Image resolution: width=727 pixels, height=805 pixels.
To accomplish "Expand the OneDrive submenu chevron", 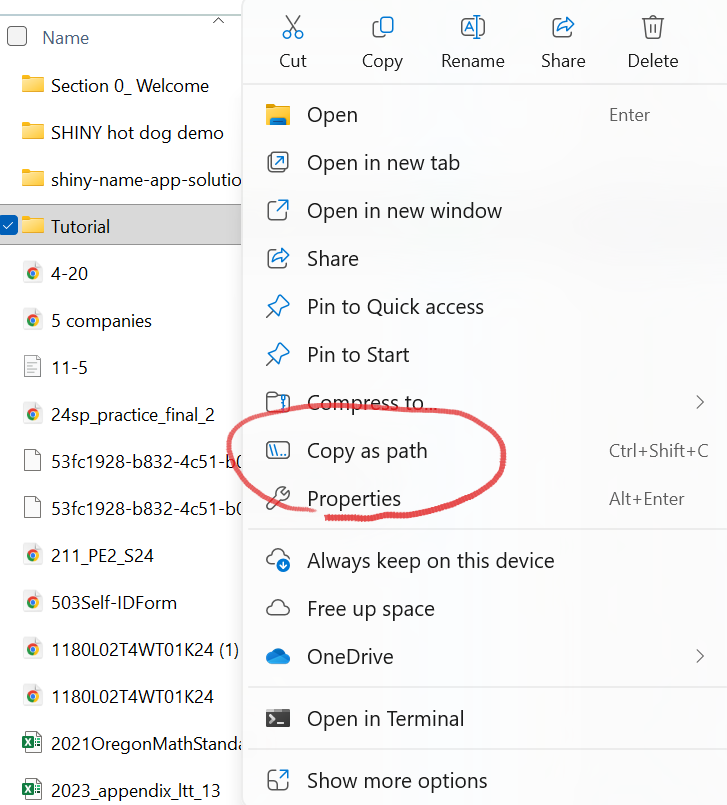I will (700, 657).
